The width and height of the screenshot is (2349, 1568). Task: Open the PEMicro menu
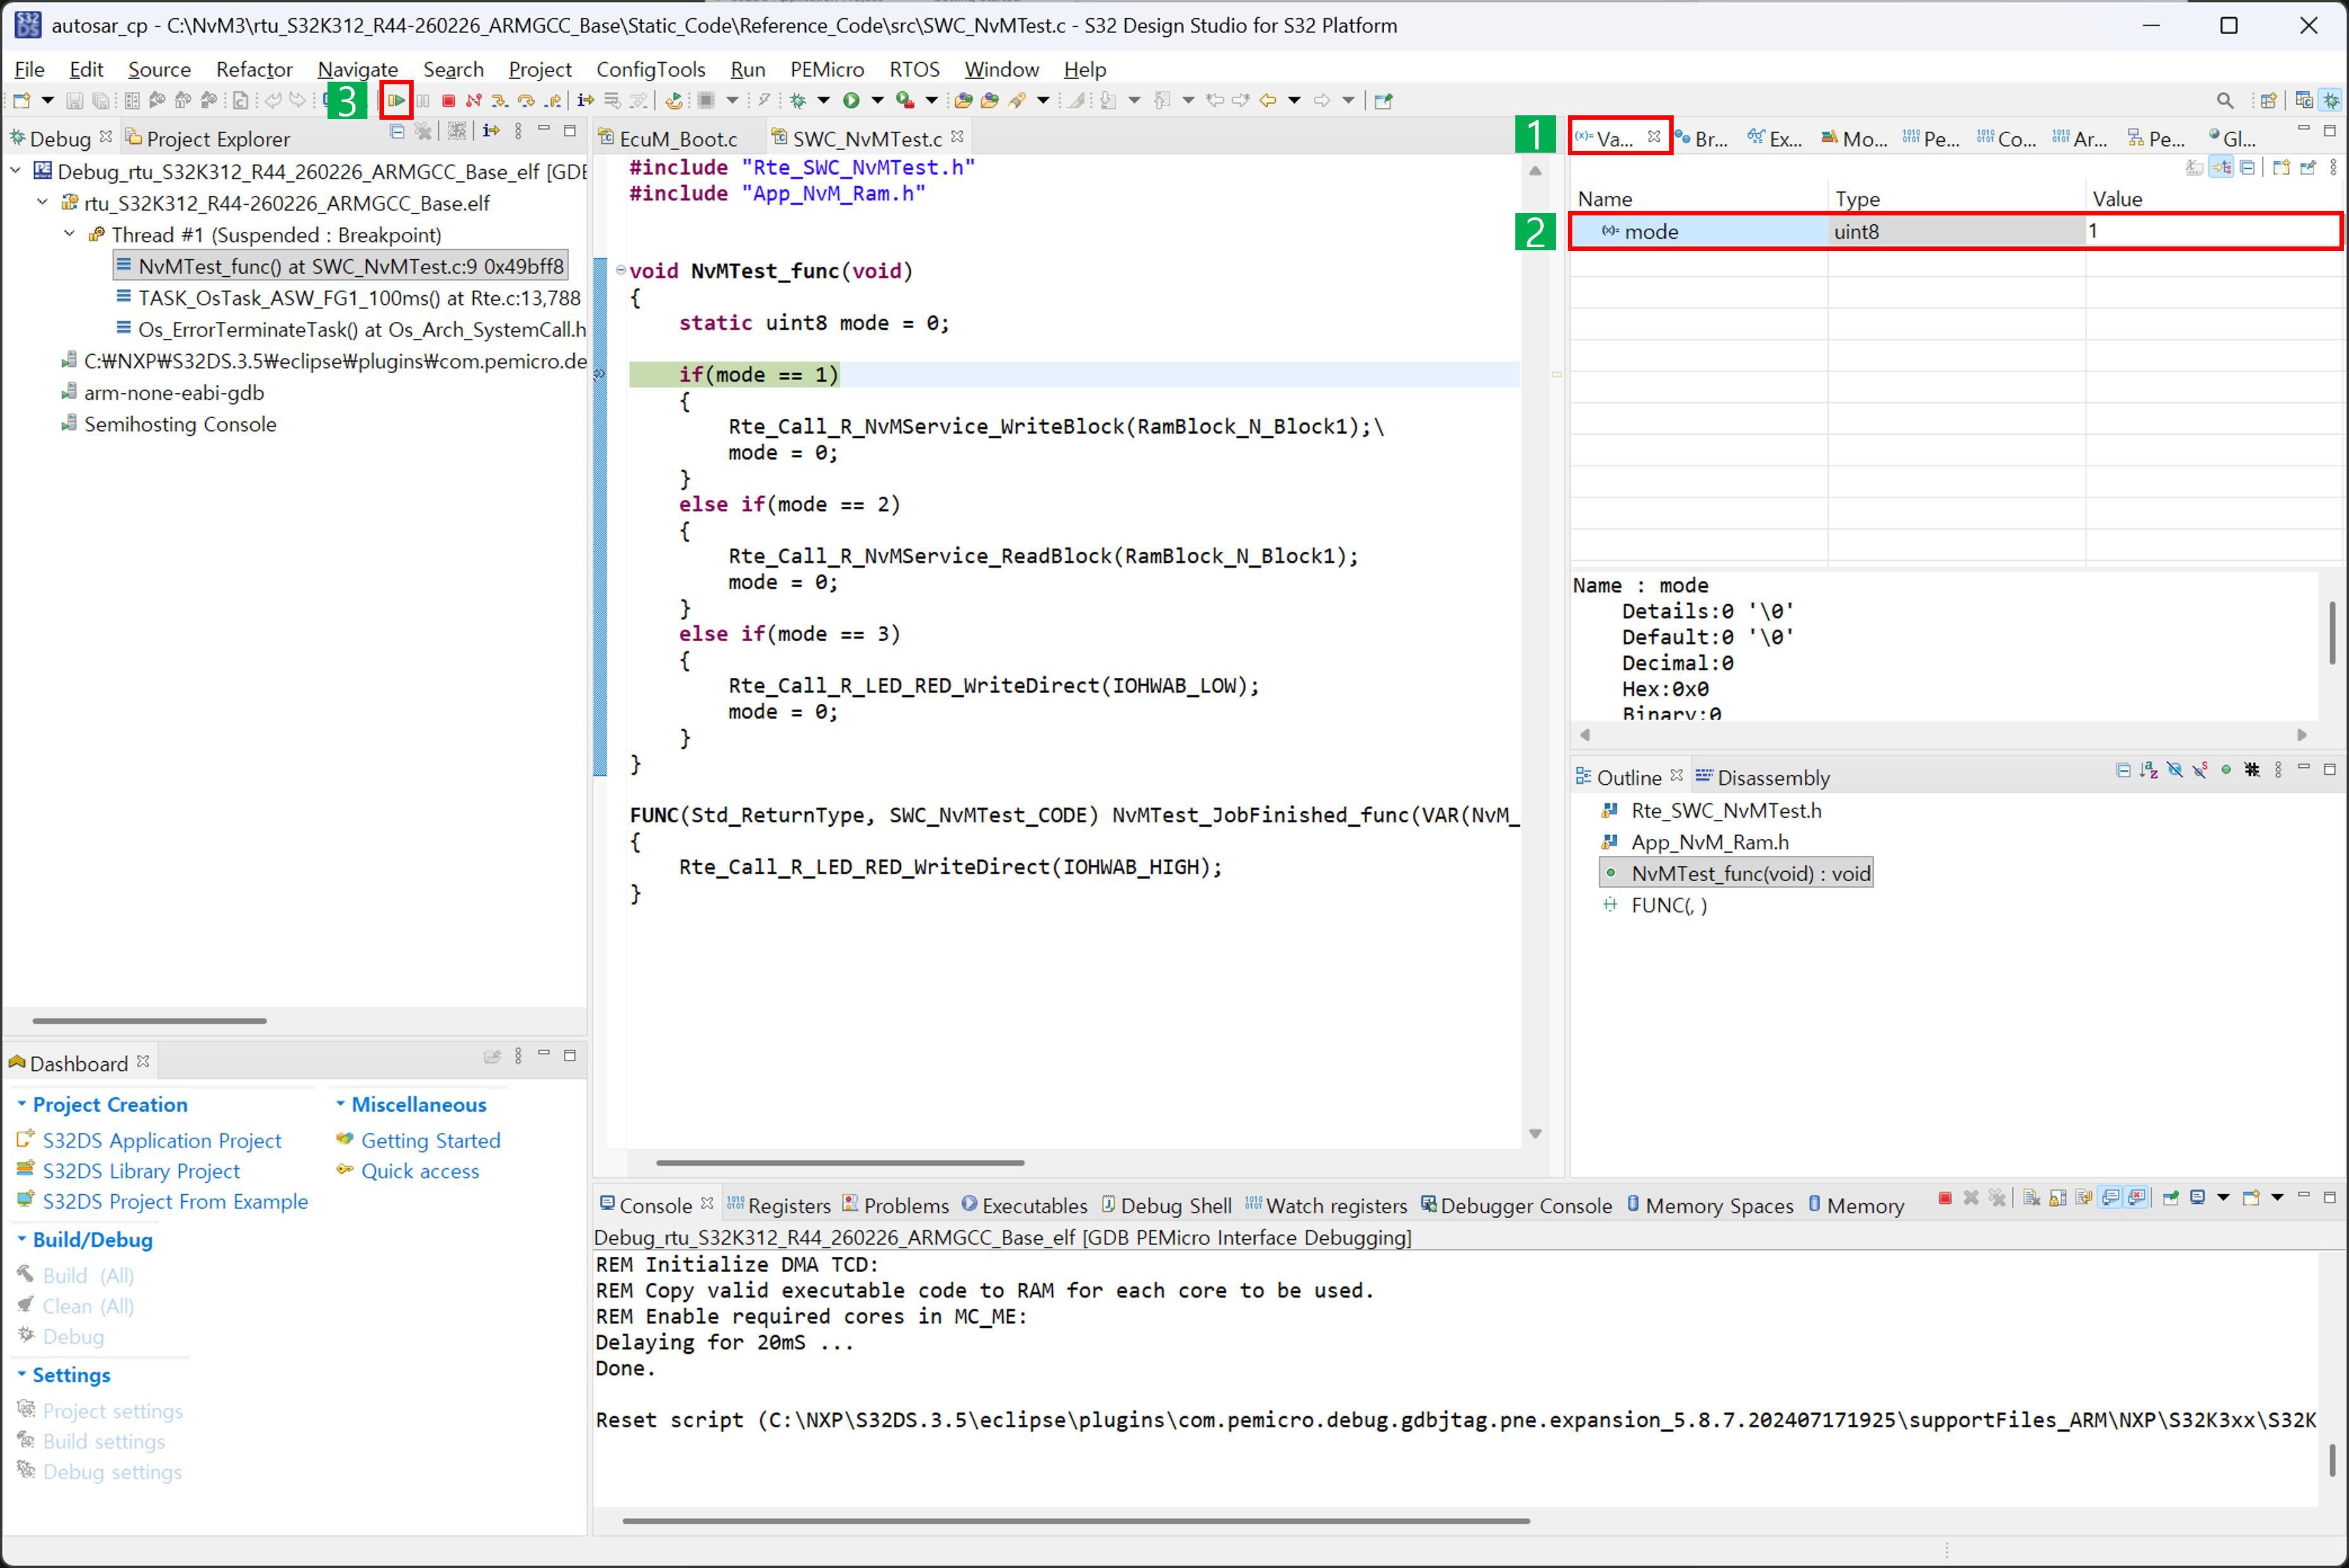pyautogui.click(x=827, y=69)
